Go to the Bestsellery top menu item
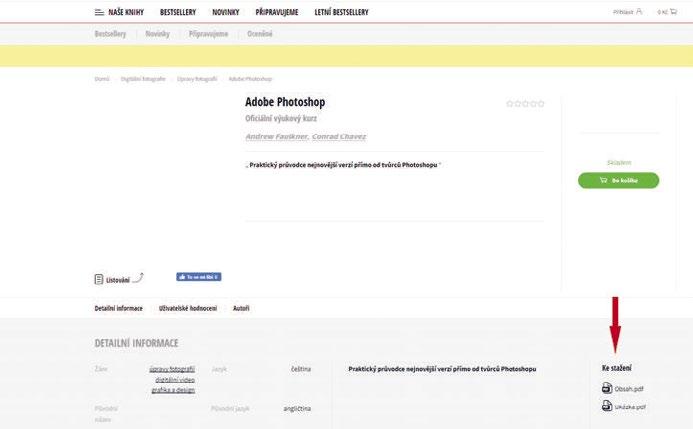 tap(178, 12)
